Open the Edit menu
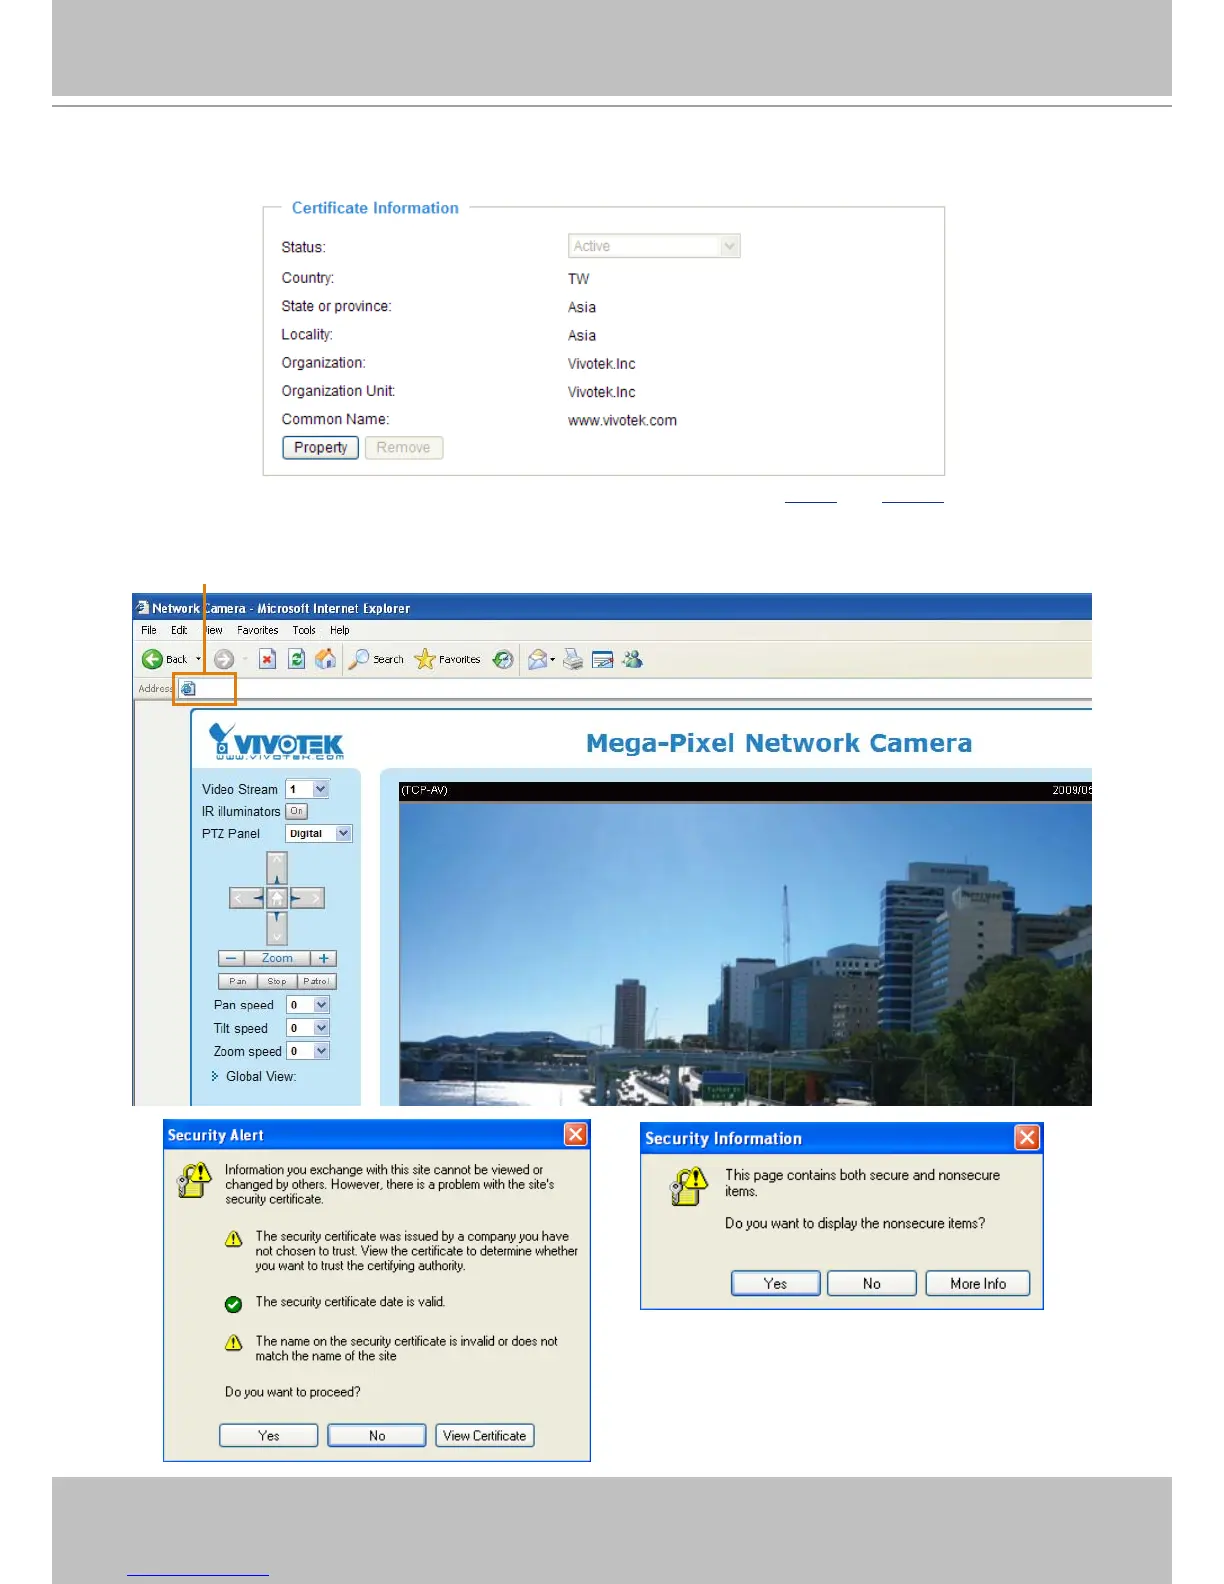The image size is (1224, 1584). click(179, 630)
